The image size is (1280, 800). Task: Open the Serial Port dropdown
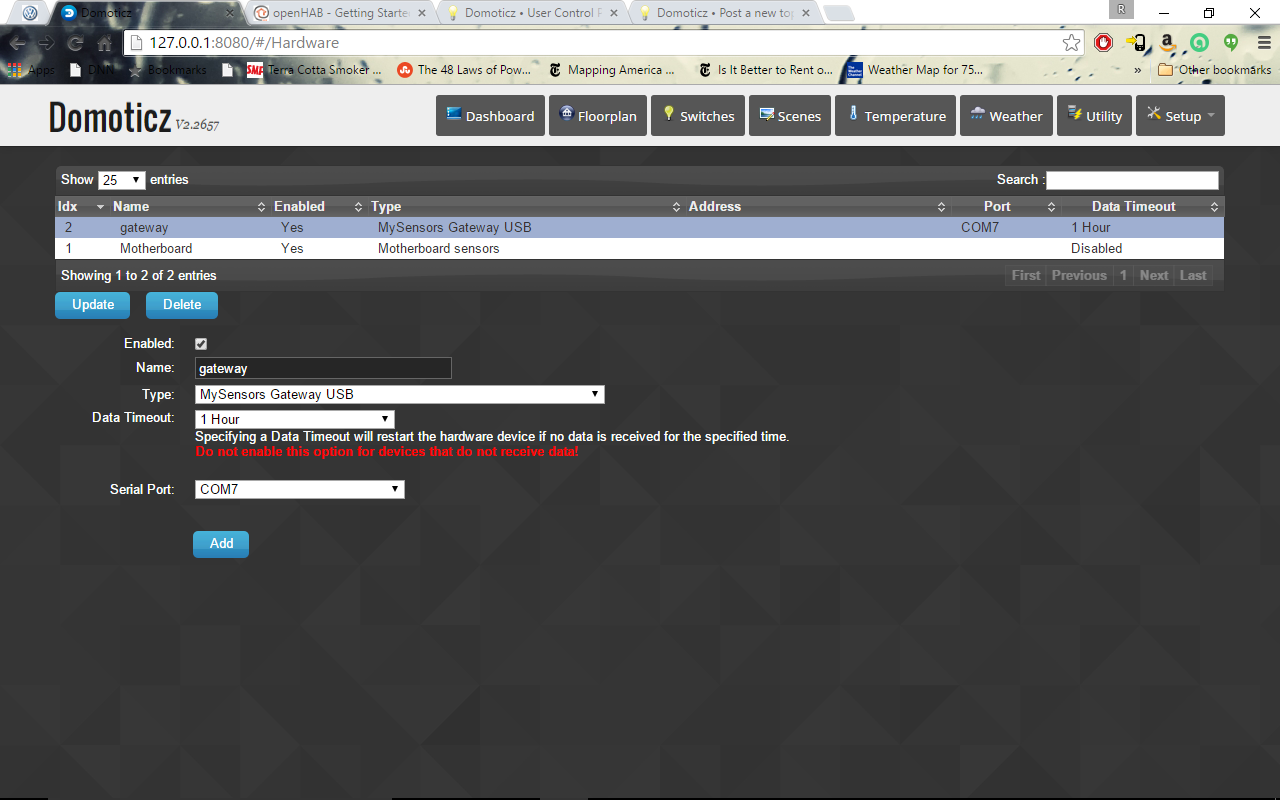coord(300,489)
